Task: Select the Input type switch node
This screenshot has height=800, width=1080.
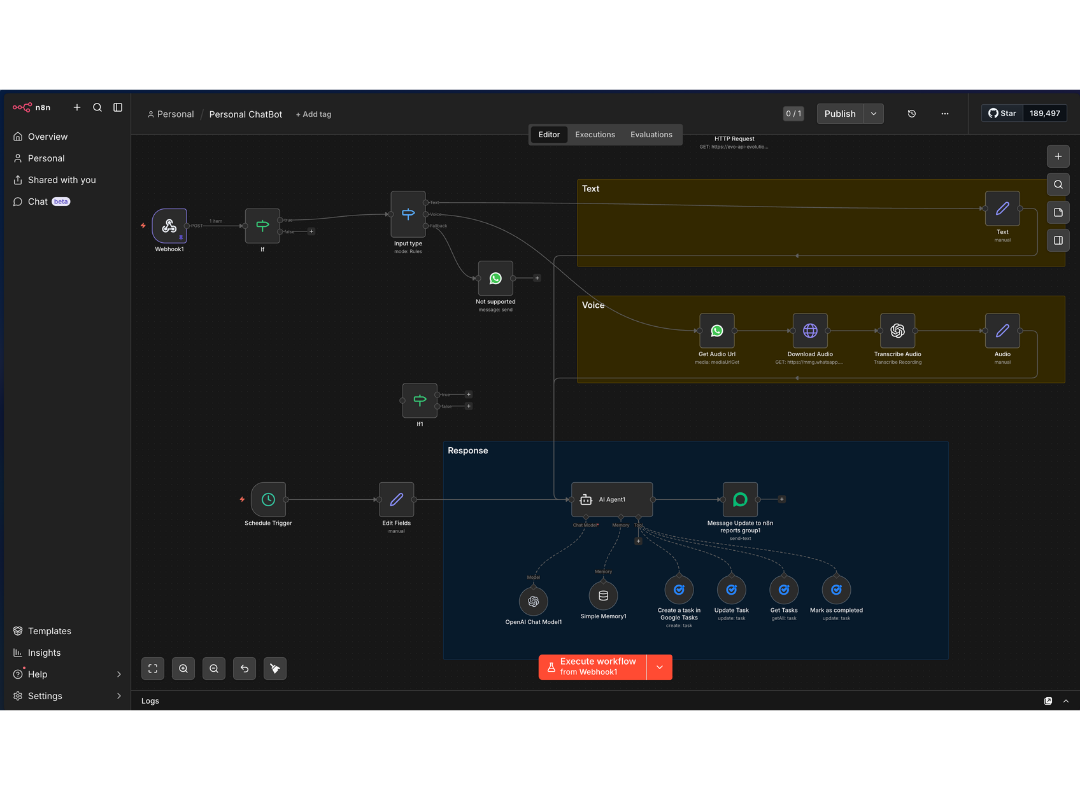Action: click(408, 214)
